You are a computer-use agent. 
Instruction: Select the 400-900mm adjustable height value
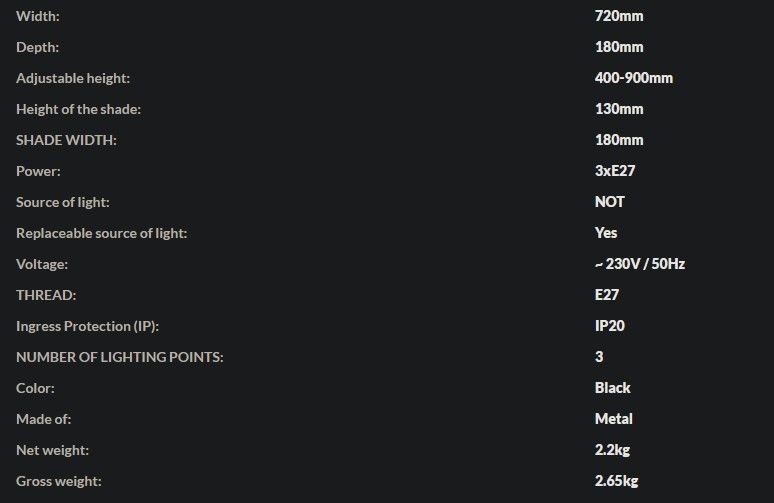coord(634,78)
